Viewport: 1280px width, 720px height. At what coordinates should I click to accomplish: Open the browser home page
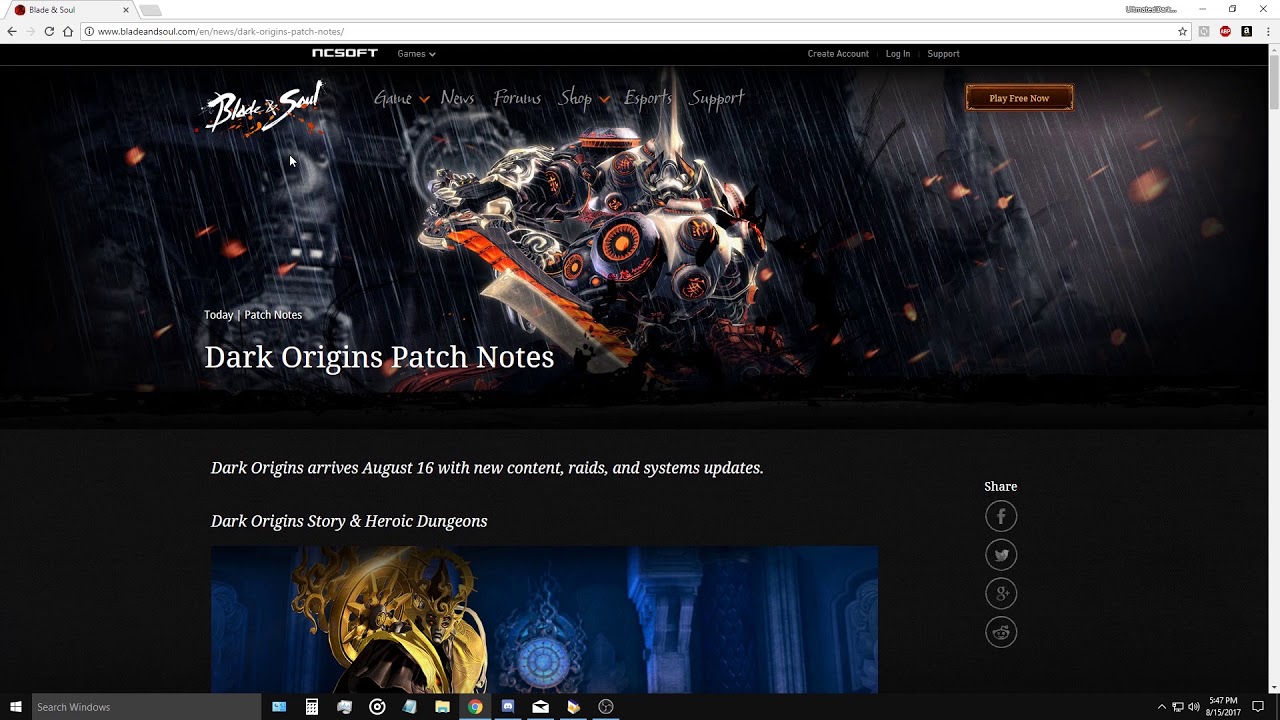[x=68, y=31]
